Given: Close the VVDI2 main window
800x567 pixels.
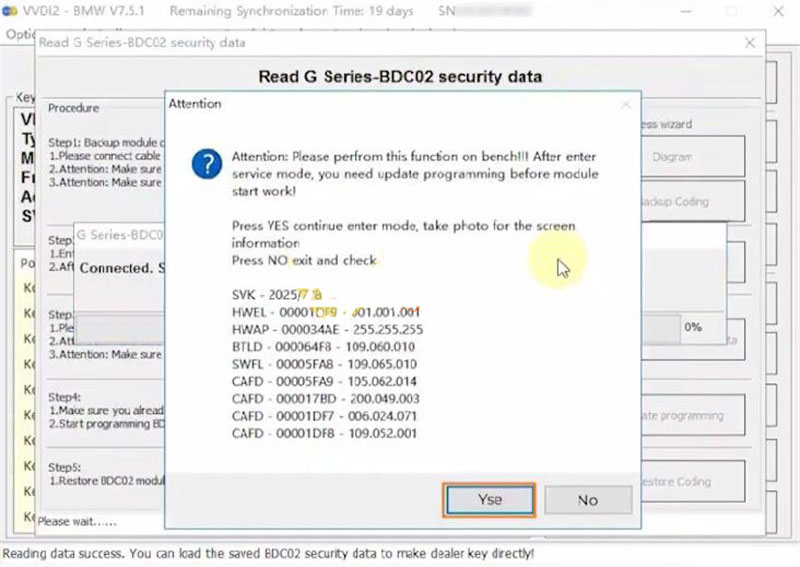Looking at the screenshot, I should click(x=778, y=11).
